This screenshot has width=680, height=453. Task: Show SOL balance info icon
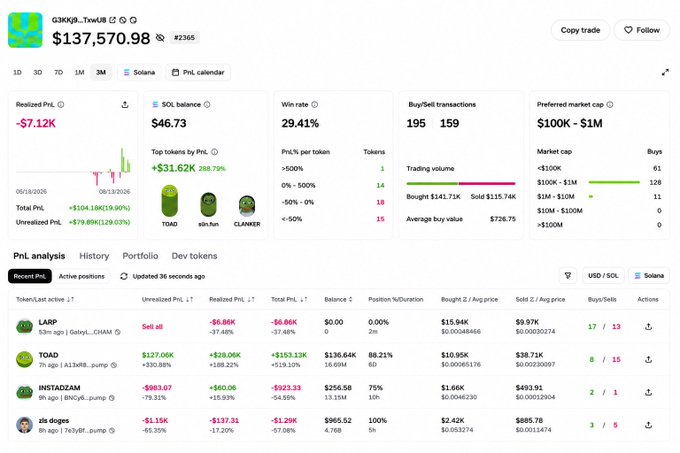point(207,104)
